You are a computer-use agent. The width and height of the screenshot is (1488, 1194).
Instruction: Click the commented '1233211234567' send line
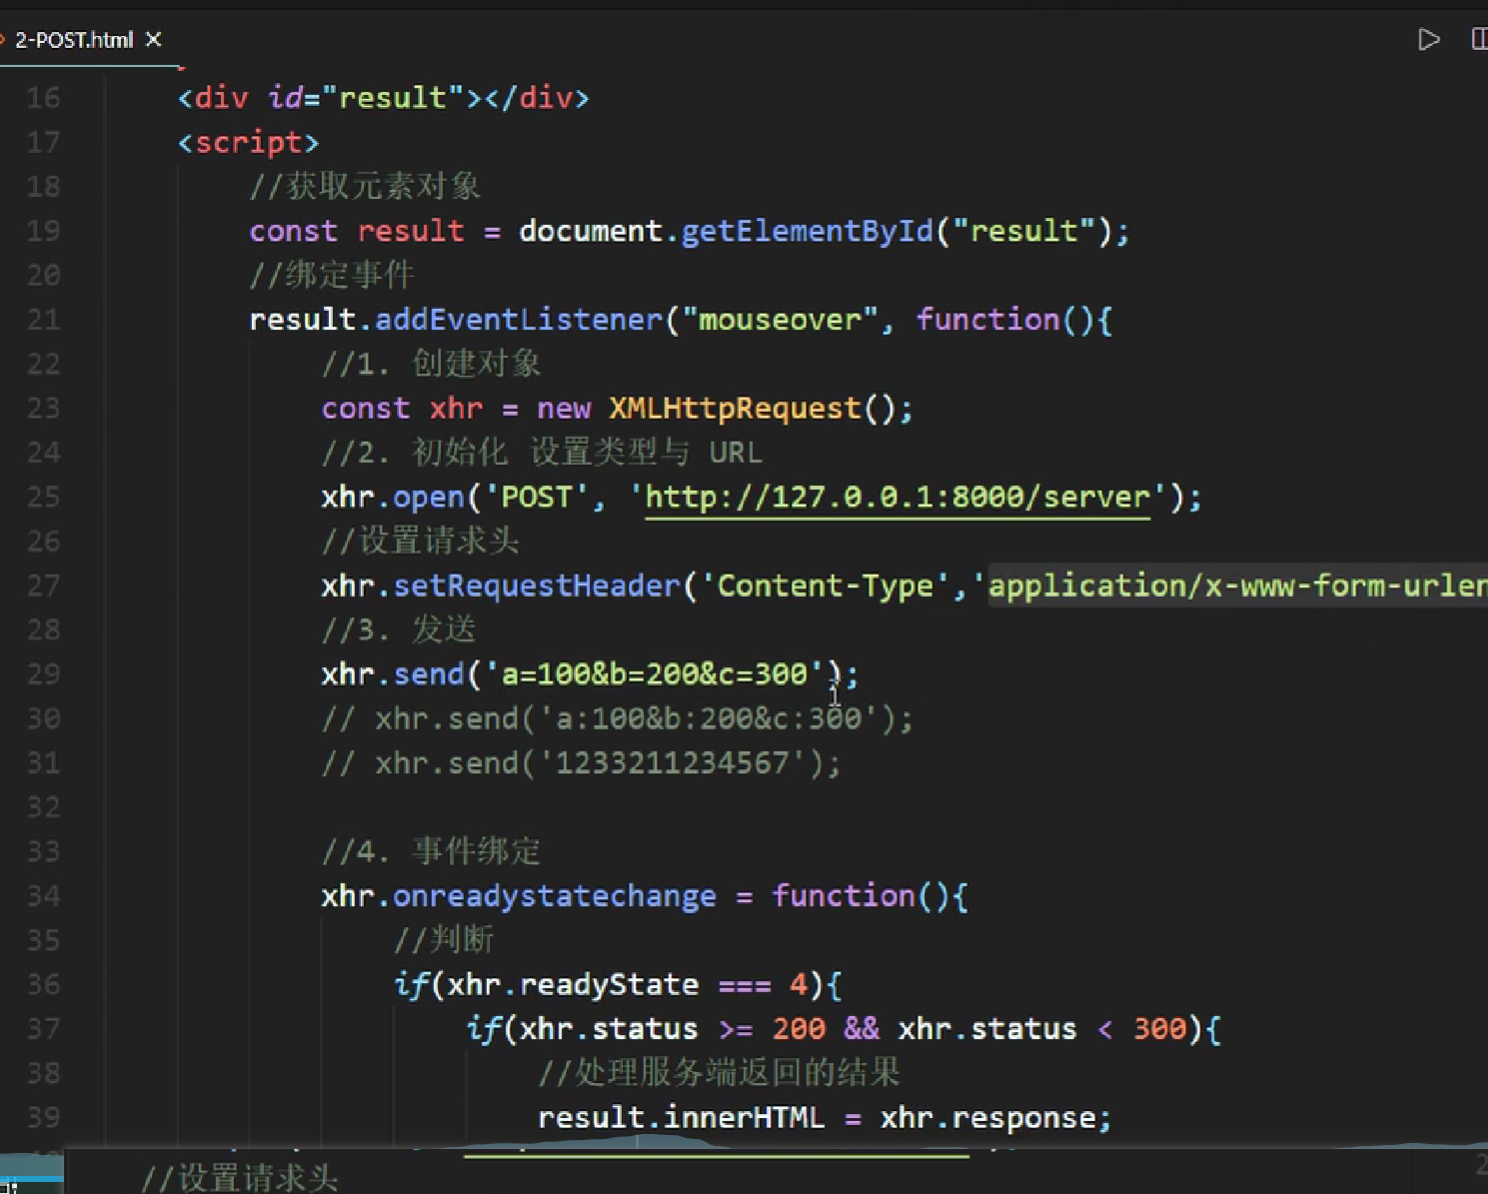[x=581, y=763]
